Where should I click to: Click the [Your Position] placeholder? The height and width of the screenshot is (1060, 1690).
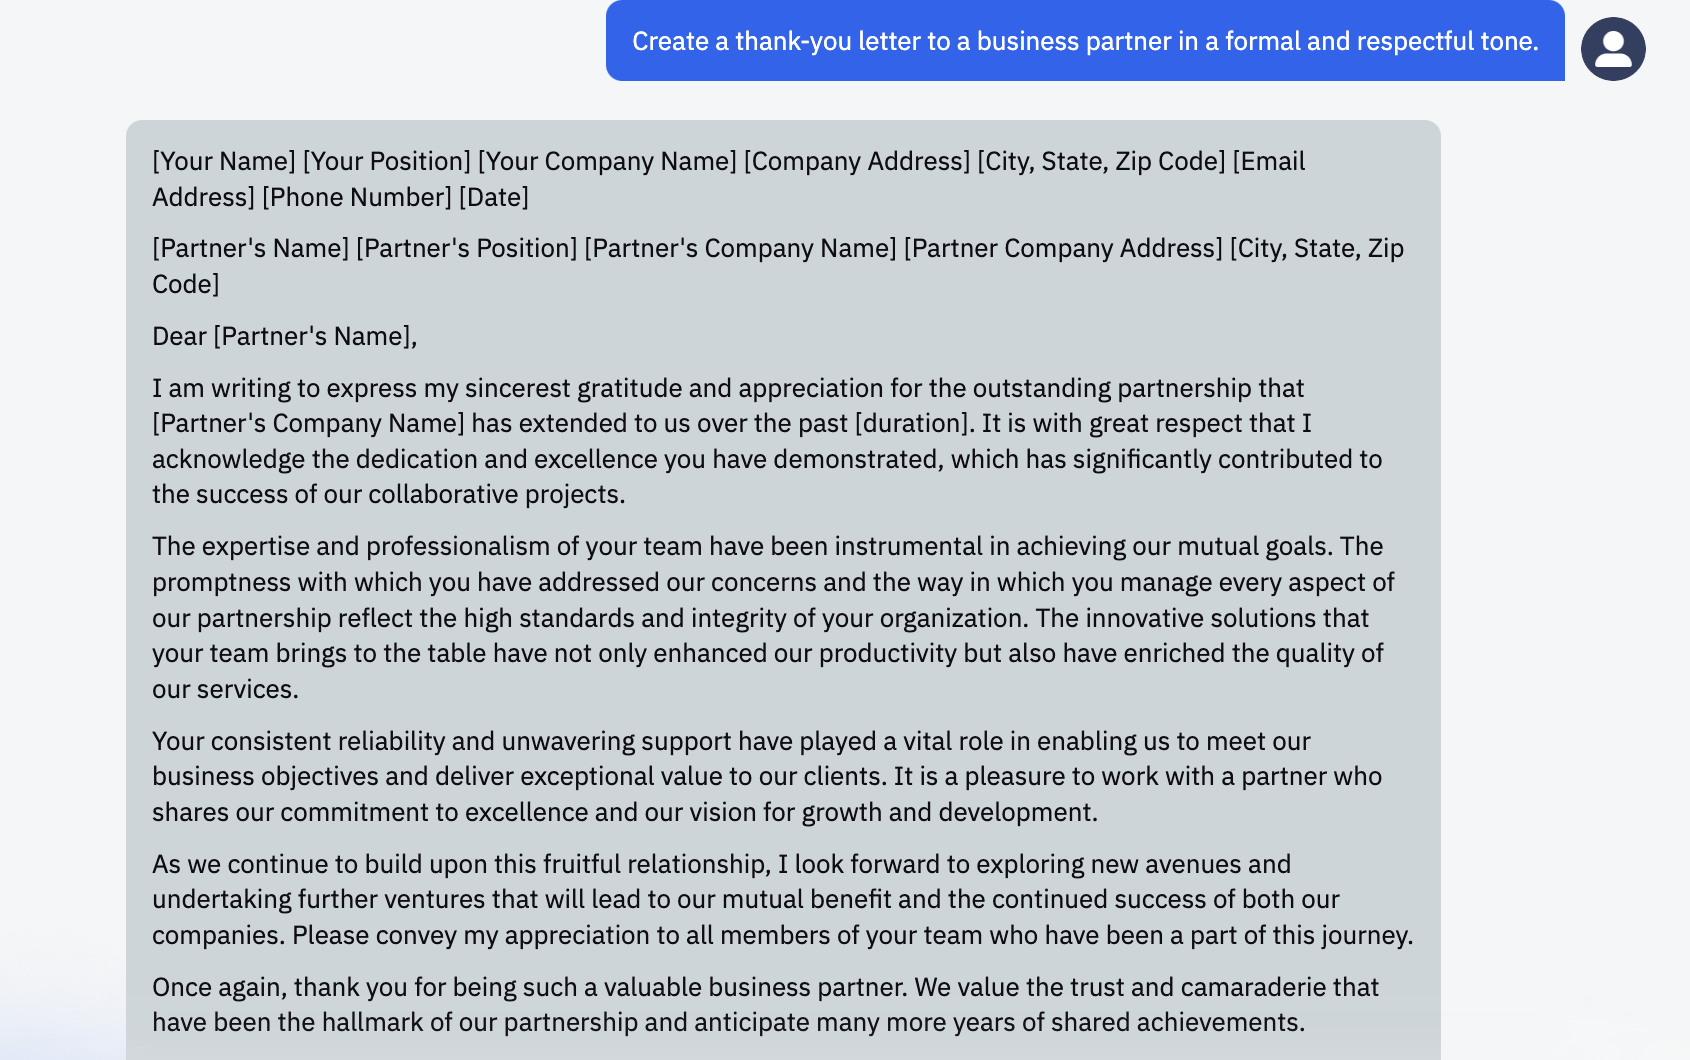(387, 161)
